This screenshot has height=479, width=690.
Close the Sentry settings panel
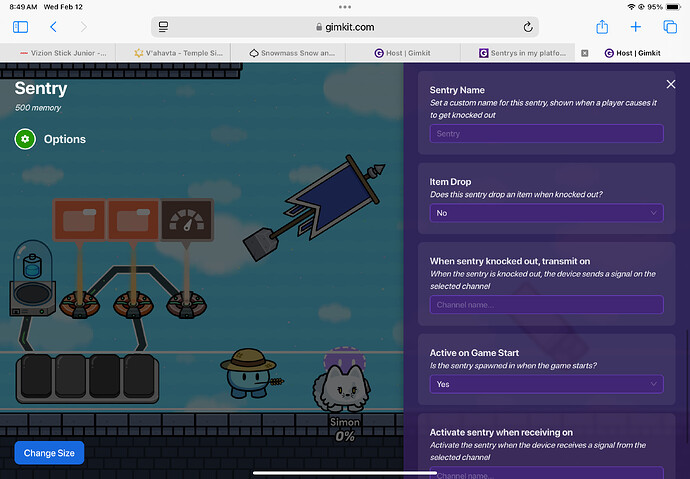pyautogui.click(x=670, y=85)
